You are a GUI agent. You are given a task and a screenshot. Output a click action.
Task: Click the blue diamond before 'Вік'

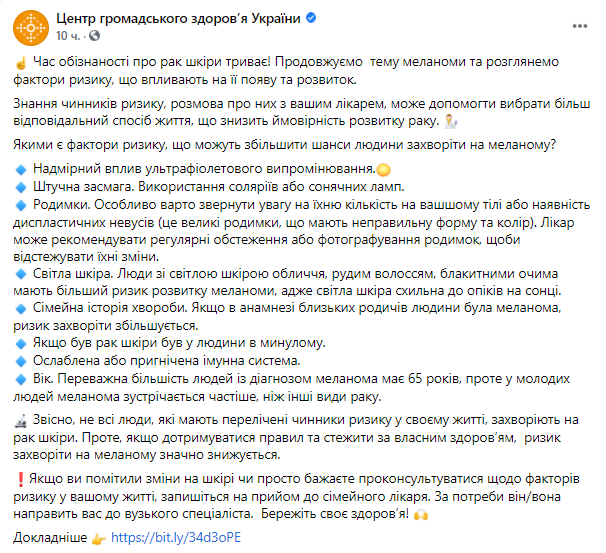click(23, 379)
